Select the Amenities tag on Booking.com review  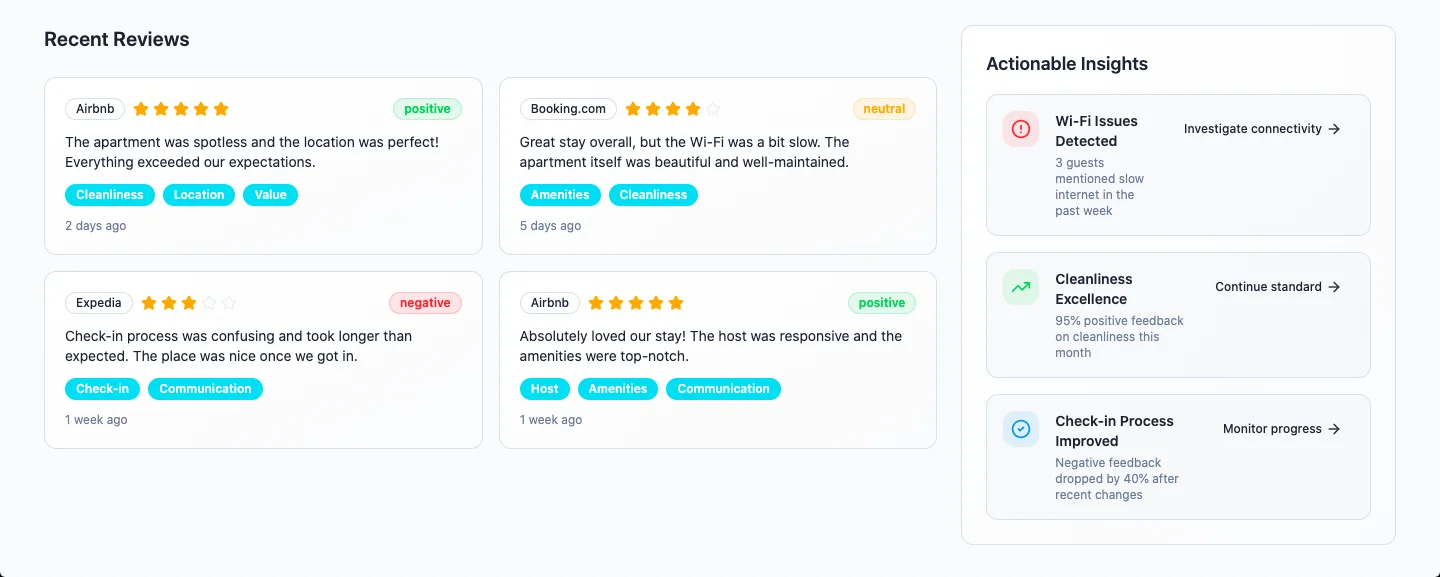click(560, 194)
